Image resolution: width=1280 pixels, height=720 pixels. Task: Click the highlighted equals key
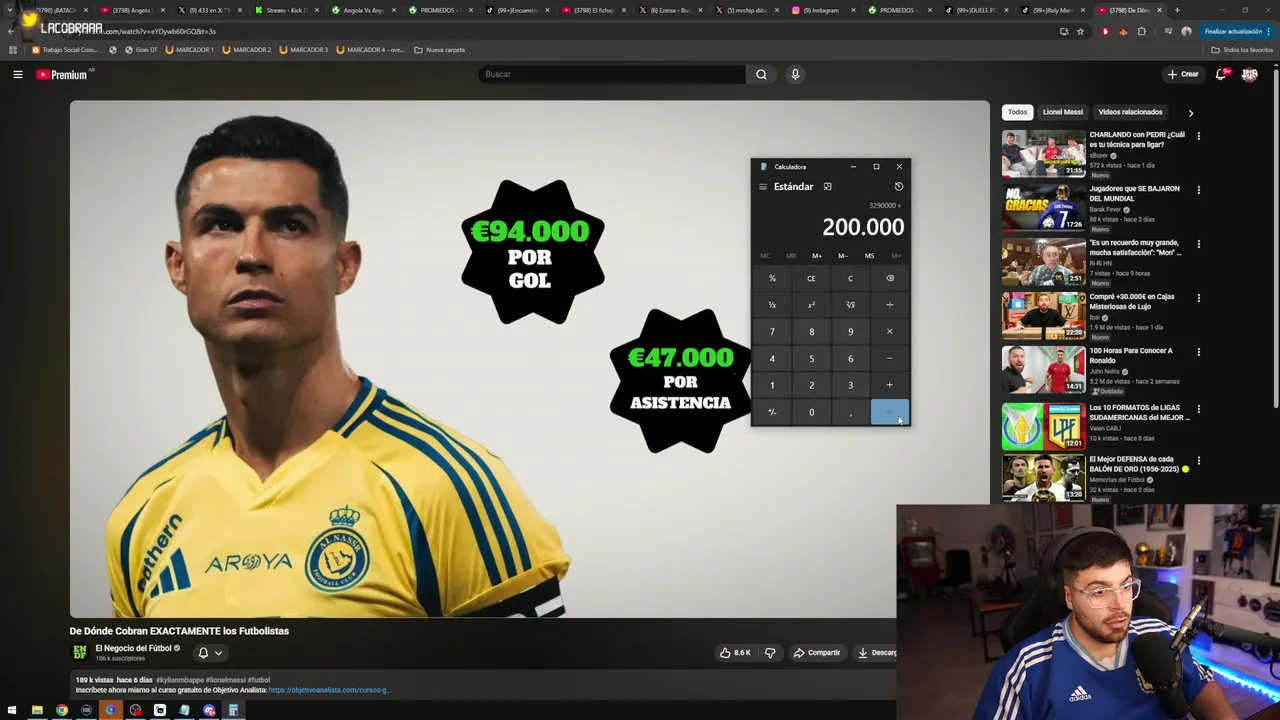[889, 412]
